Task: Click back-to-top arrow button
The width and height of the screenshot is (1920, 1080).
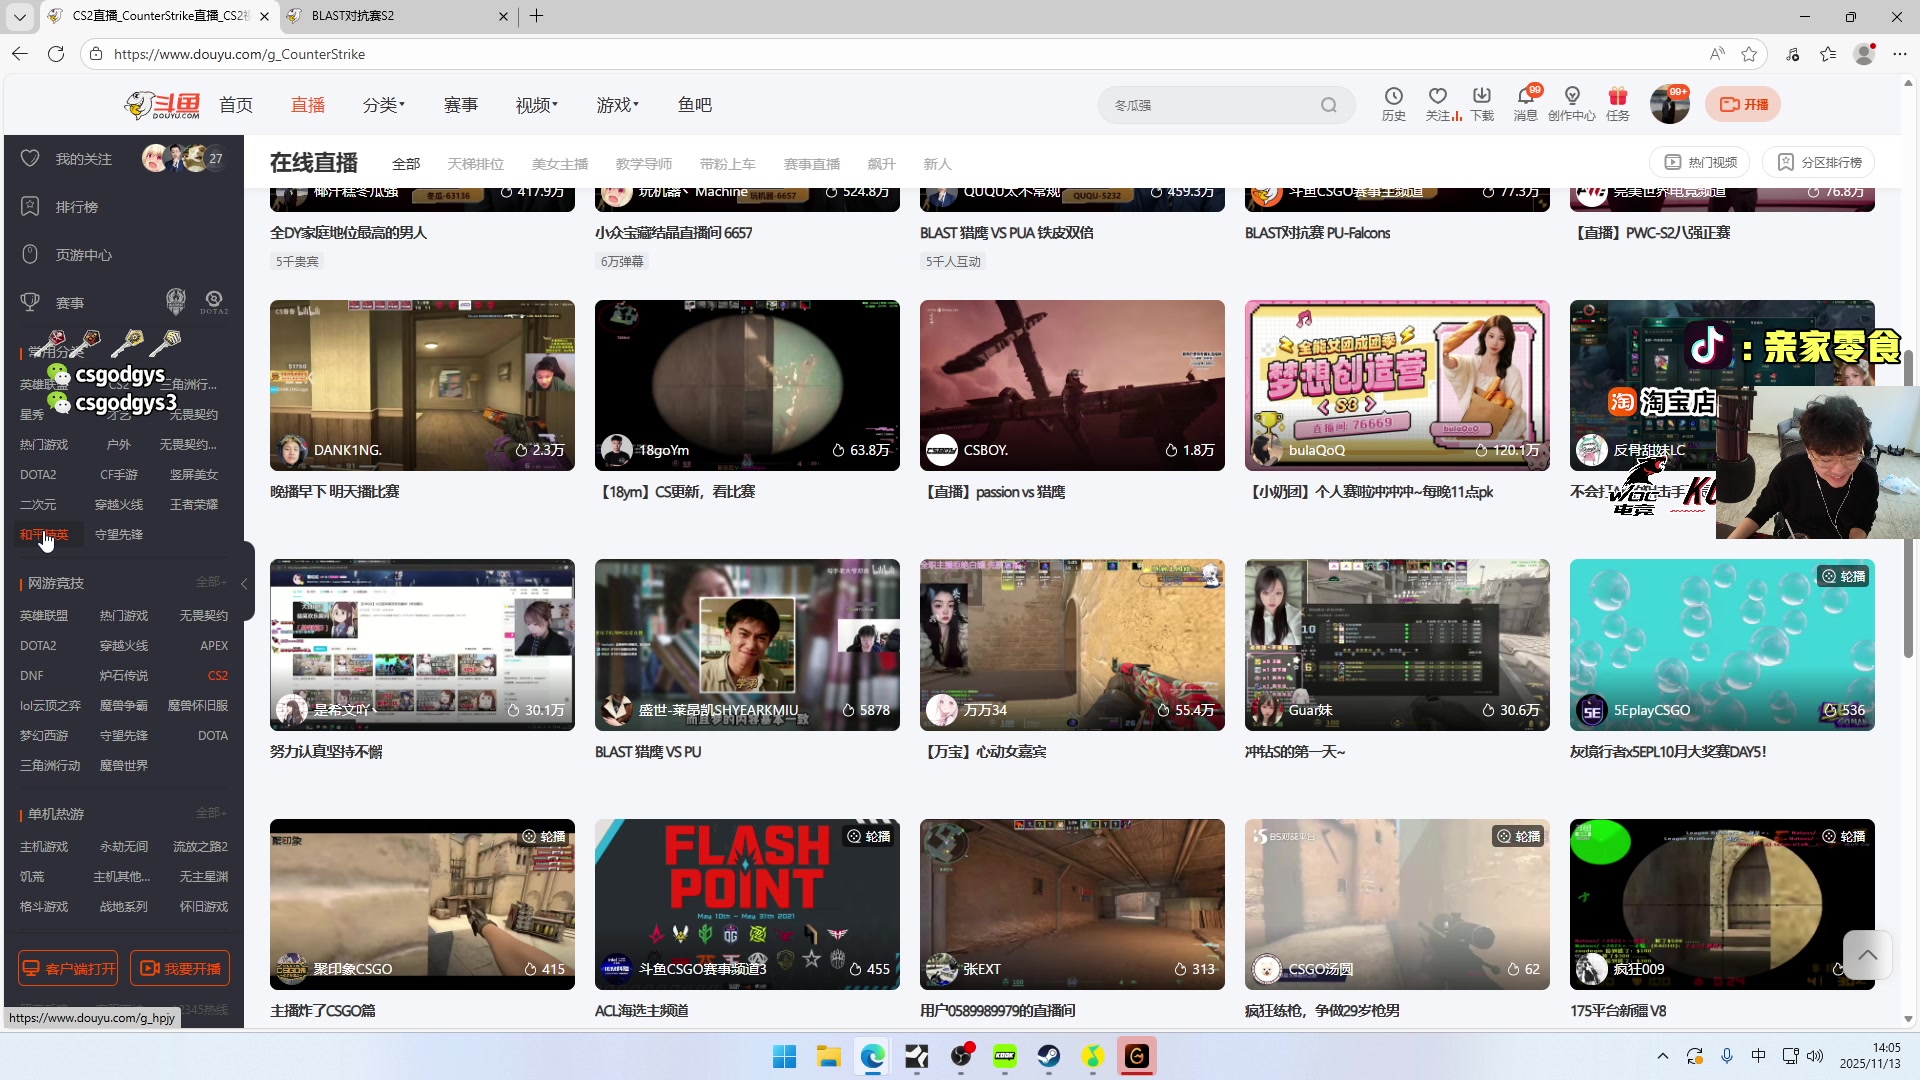Action: pyautogui.click(x=1866, y=955)
